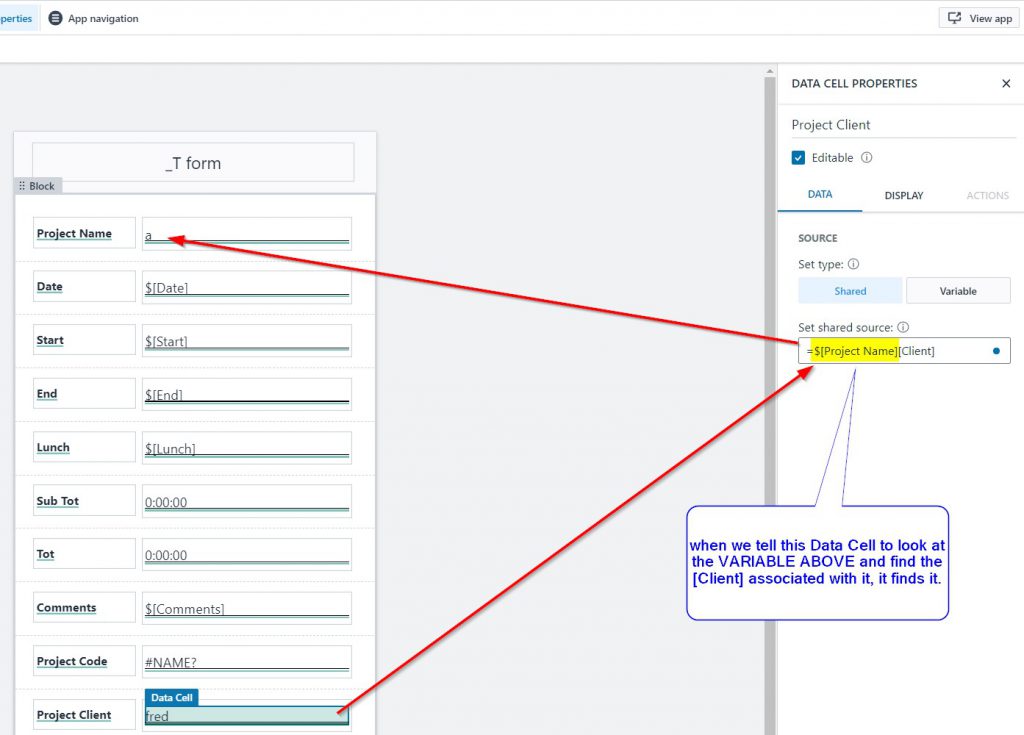Image resolution: width=1024 pixels, height=735 pixels.
Task: Click the Block drag handle icon
Action: coord(22,186)
